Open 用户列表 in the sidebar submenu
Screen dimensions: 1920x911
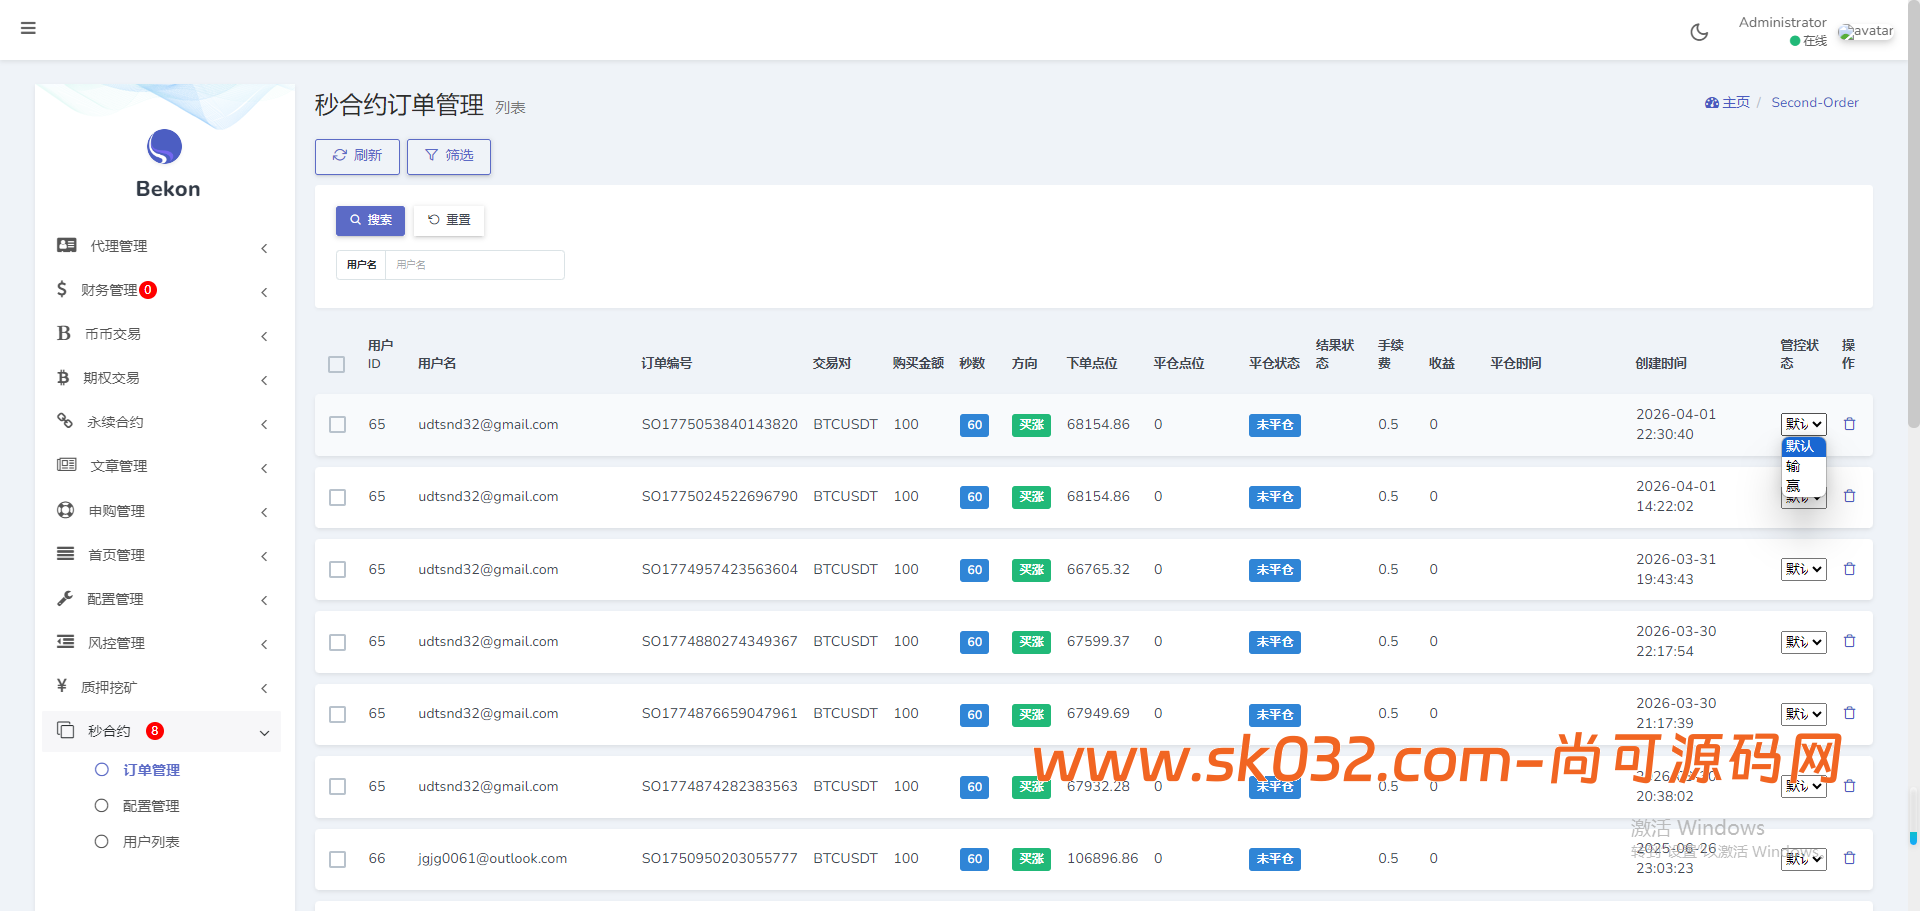point(151,842)
